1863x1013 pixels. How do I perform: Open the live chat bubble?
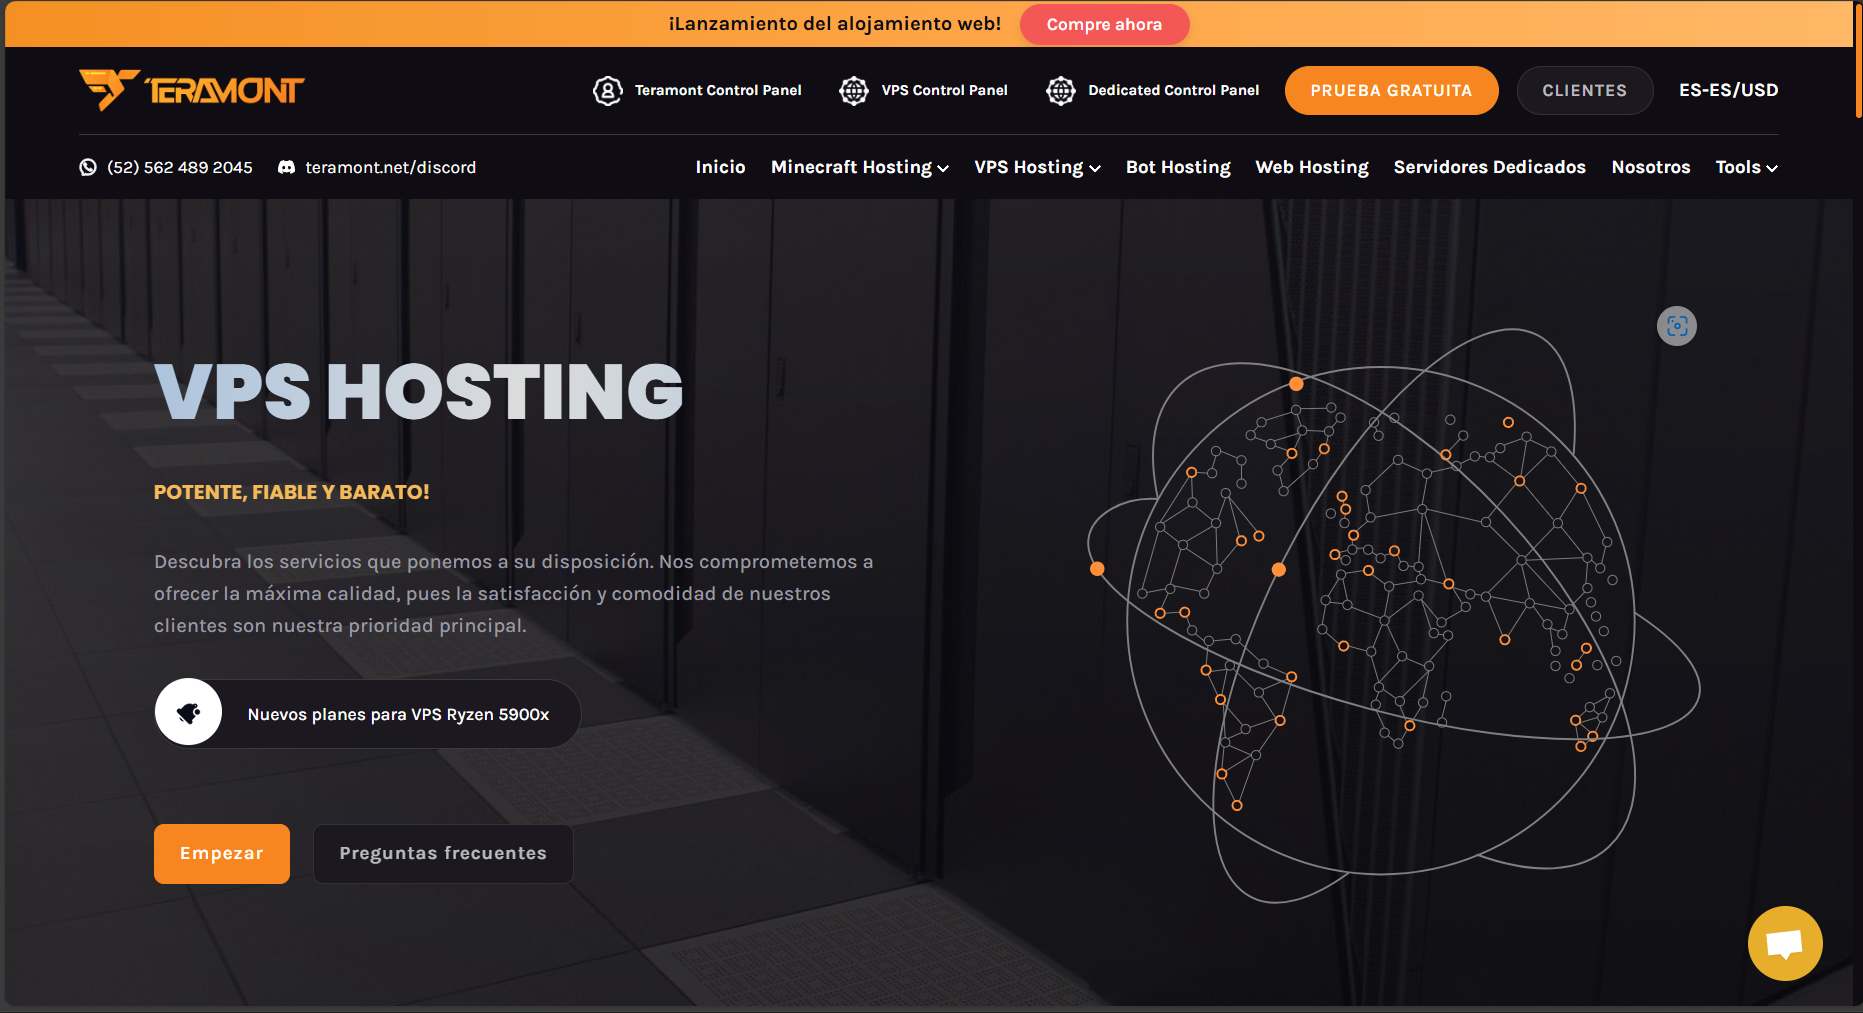(x=1785, y=944)
